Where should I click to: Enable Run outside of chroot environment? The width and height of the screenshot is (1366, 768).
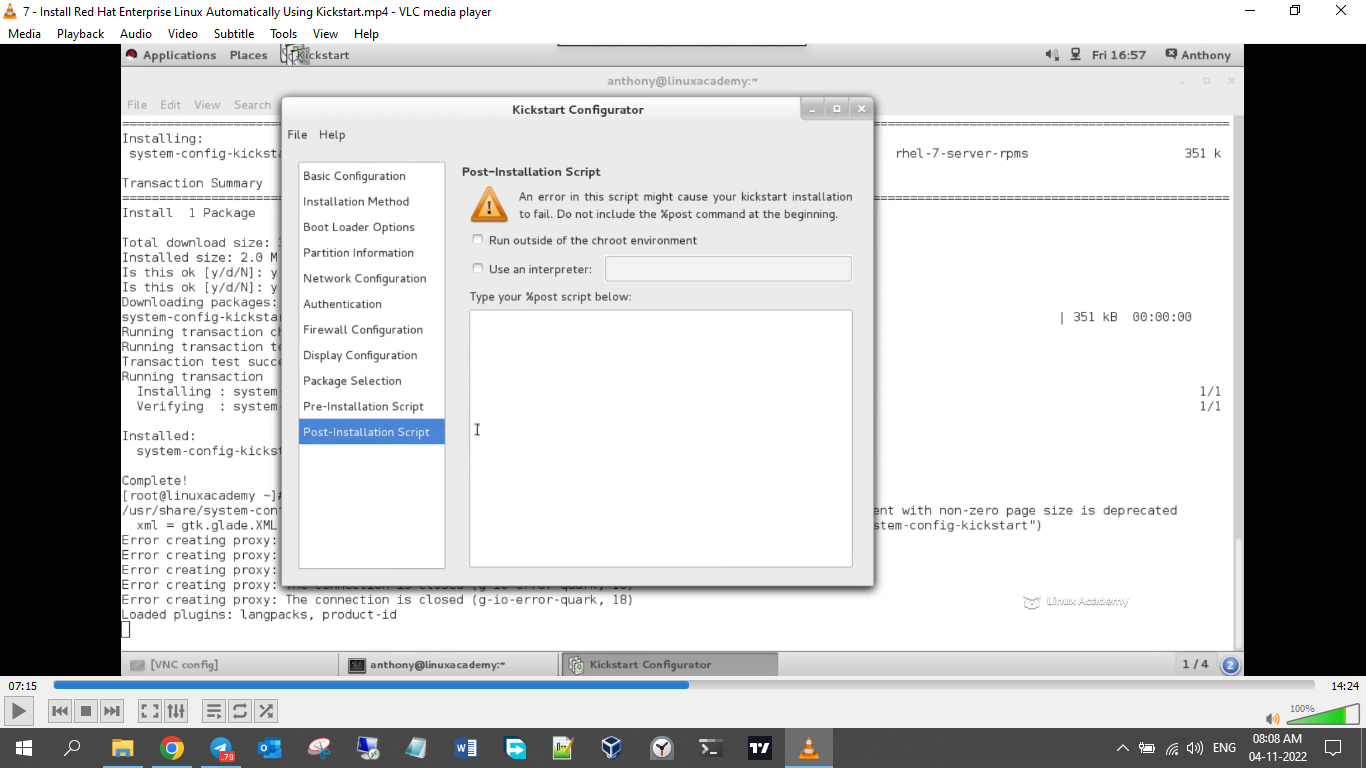pyautogui.click(x=478, y=240)
